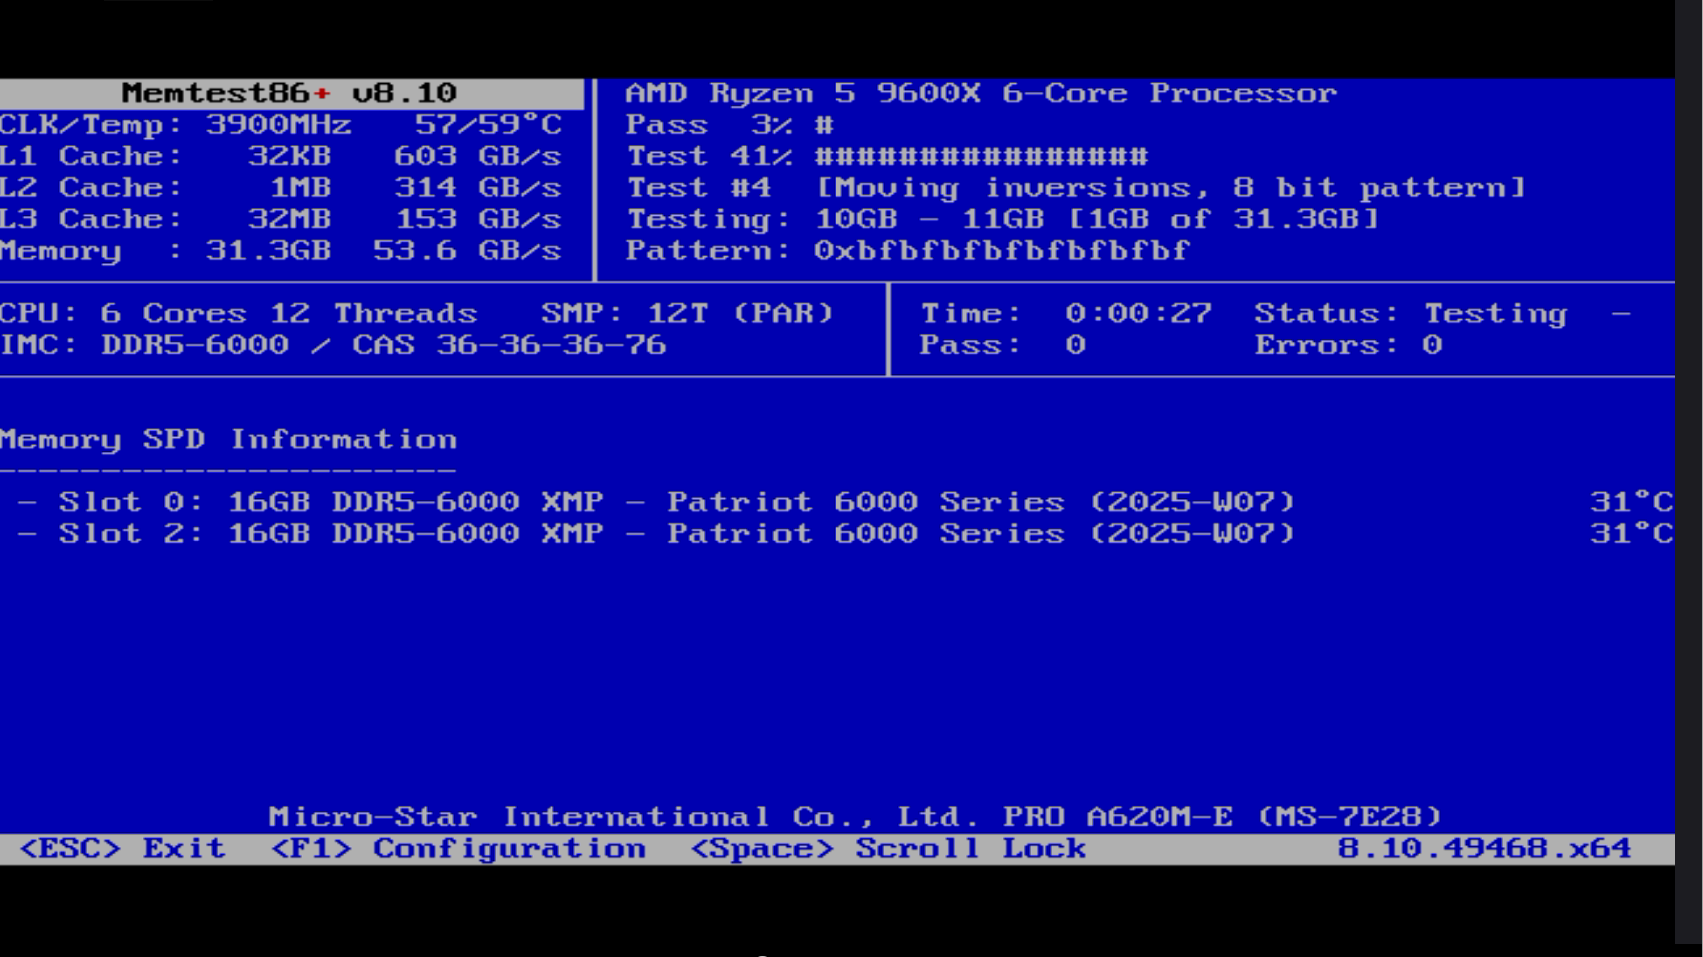Image resolution: width=1703 pixels, height=957 pixels.
Task: Click the CPU 6 Cores 12 Threads text
Action: (238, 313)
